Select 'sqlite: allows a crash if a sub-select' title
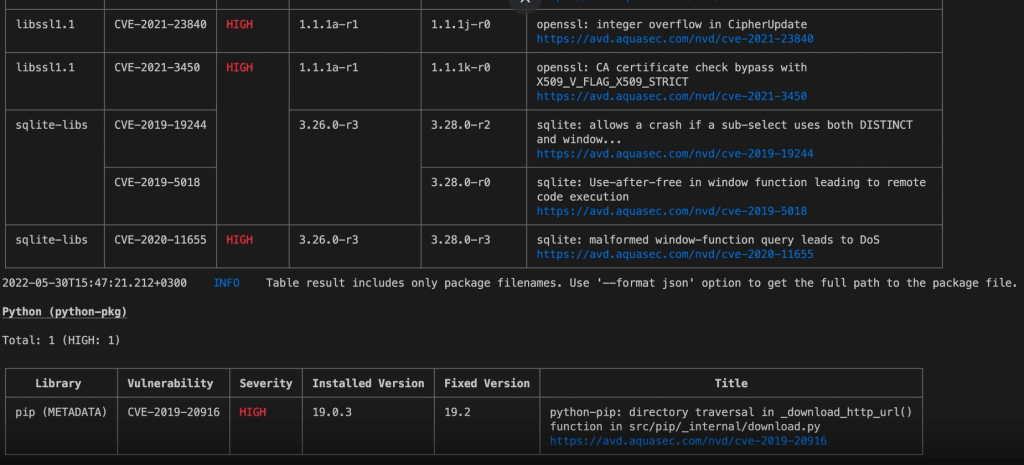 tap(724, 133)
